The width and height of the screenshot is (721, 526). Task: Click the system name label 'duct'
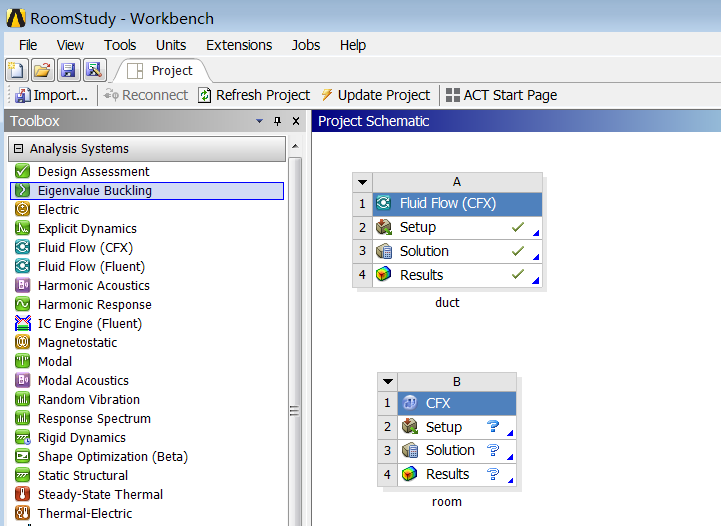point(447,303)
